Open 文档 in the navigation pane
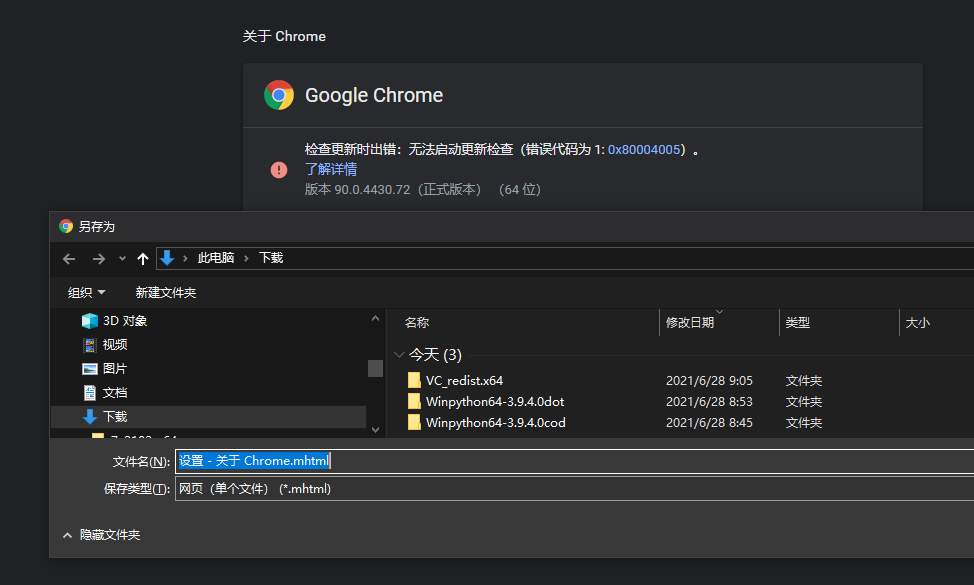Screen dimensions: 974x585 pyautogui.click(x=115, y=393)
